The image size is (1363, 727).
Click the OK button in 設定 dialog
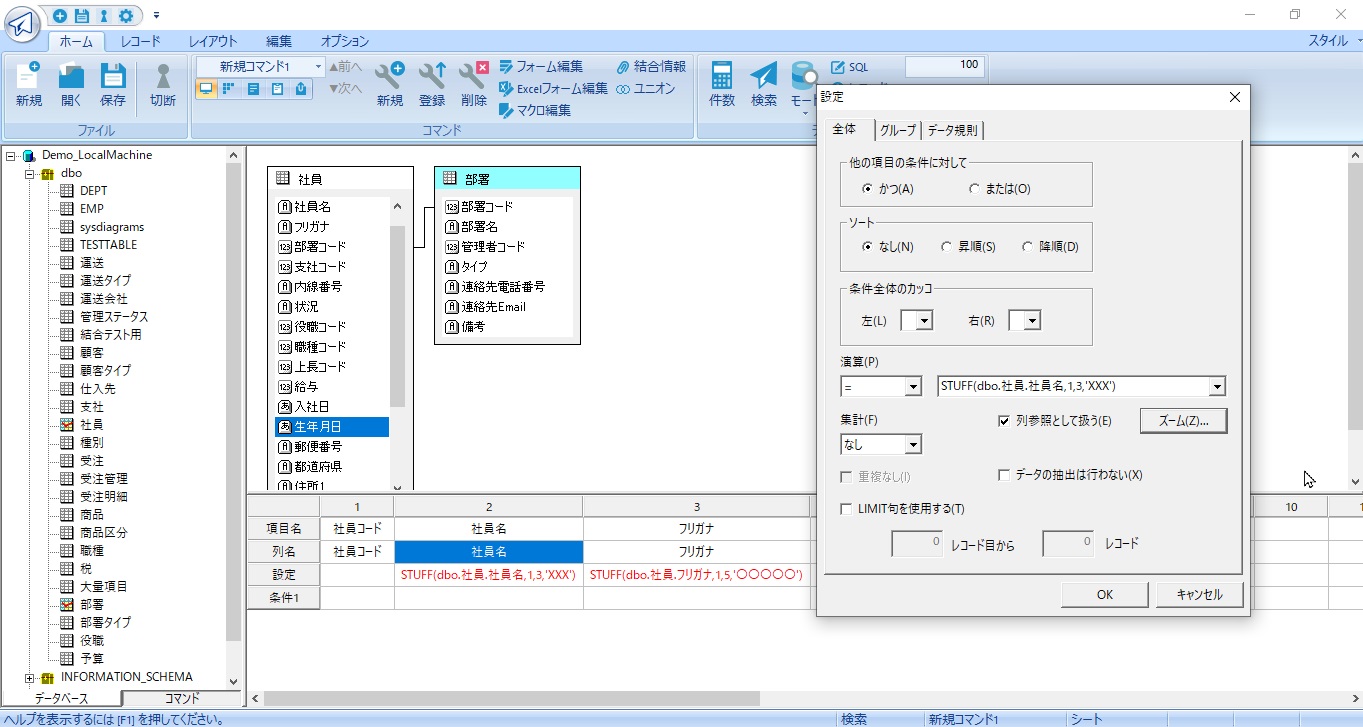coord(1104,594)
